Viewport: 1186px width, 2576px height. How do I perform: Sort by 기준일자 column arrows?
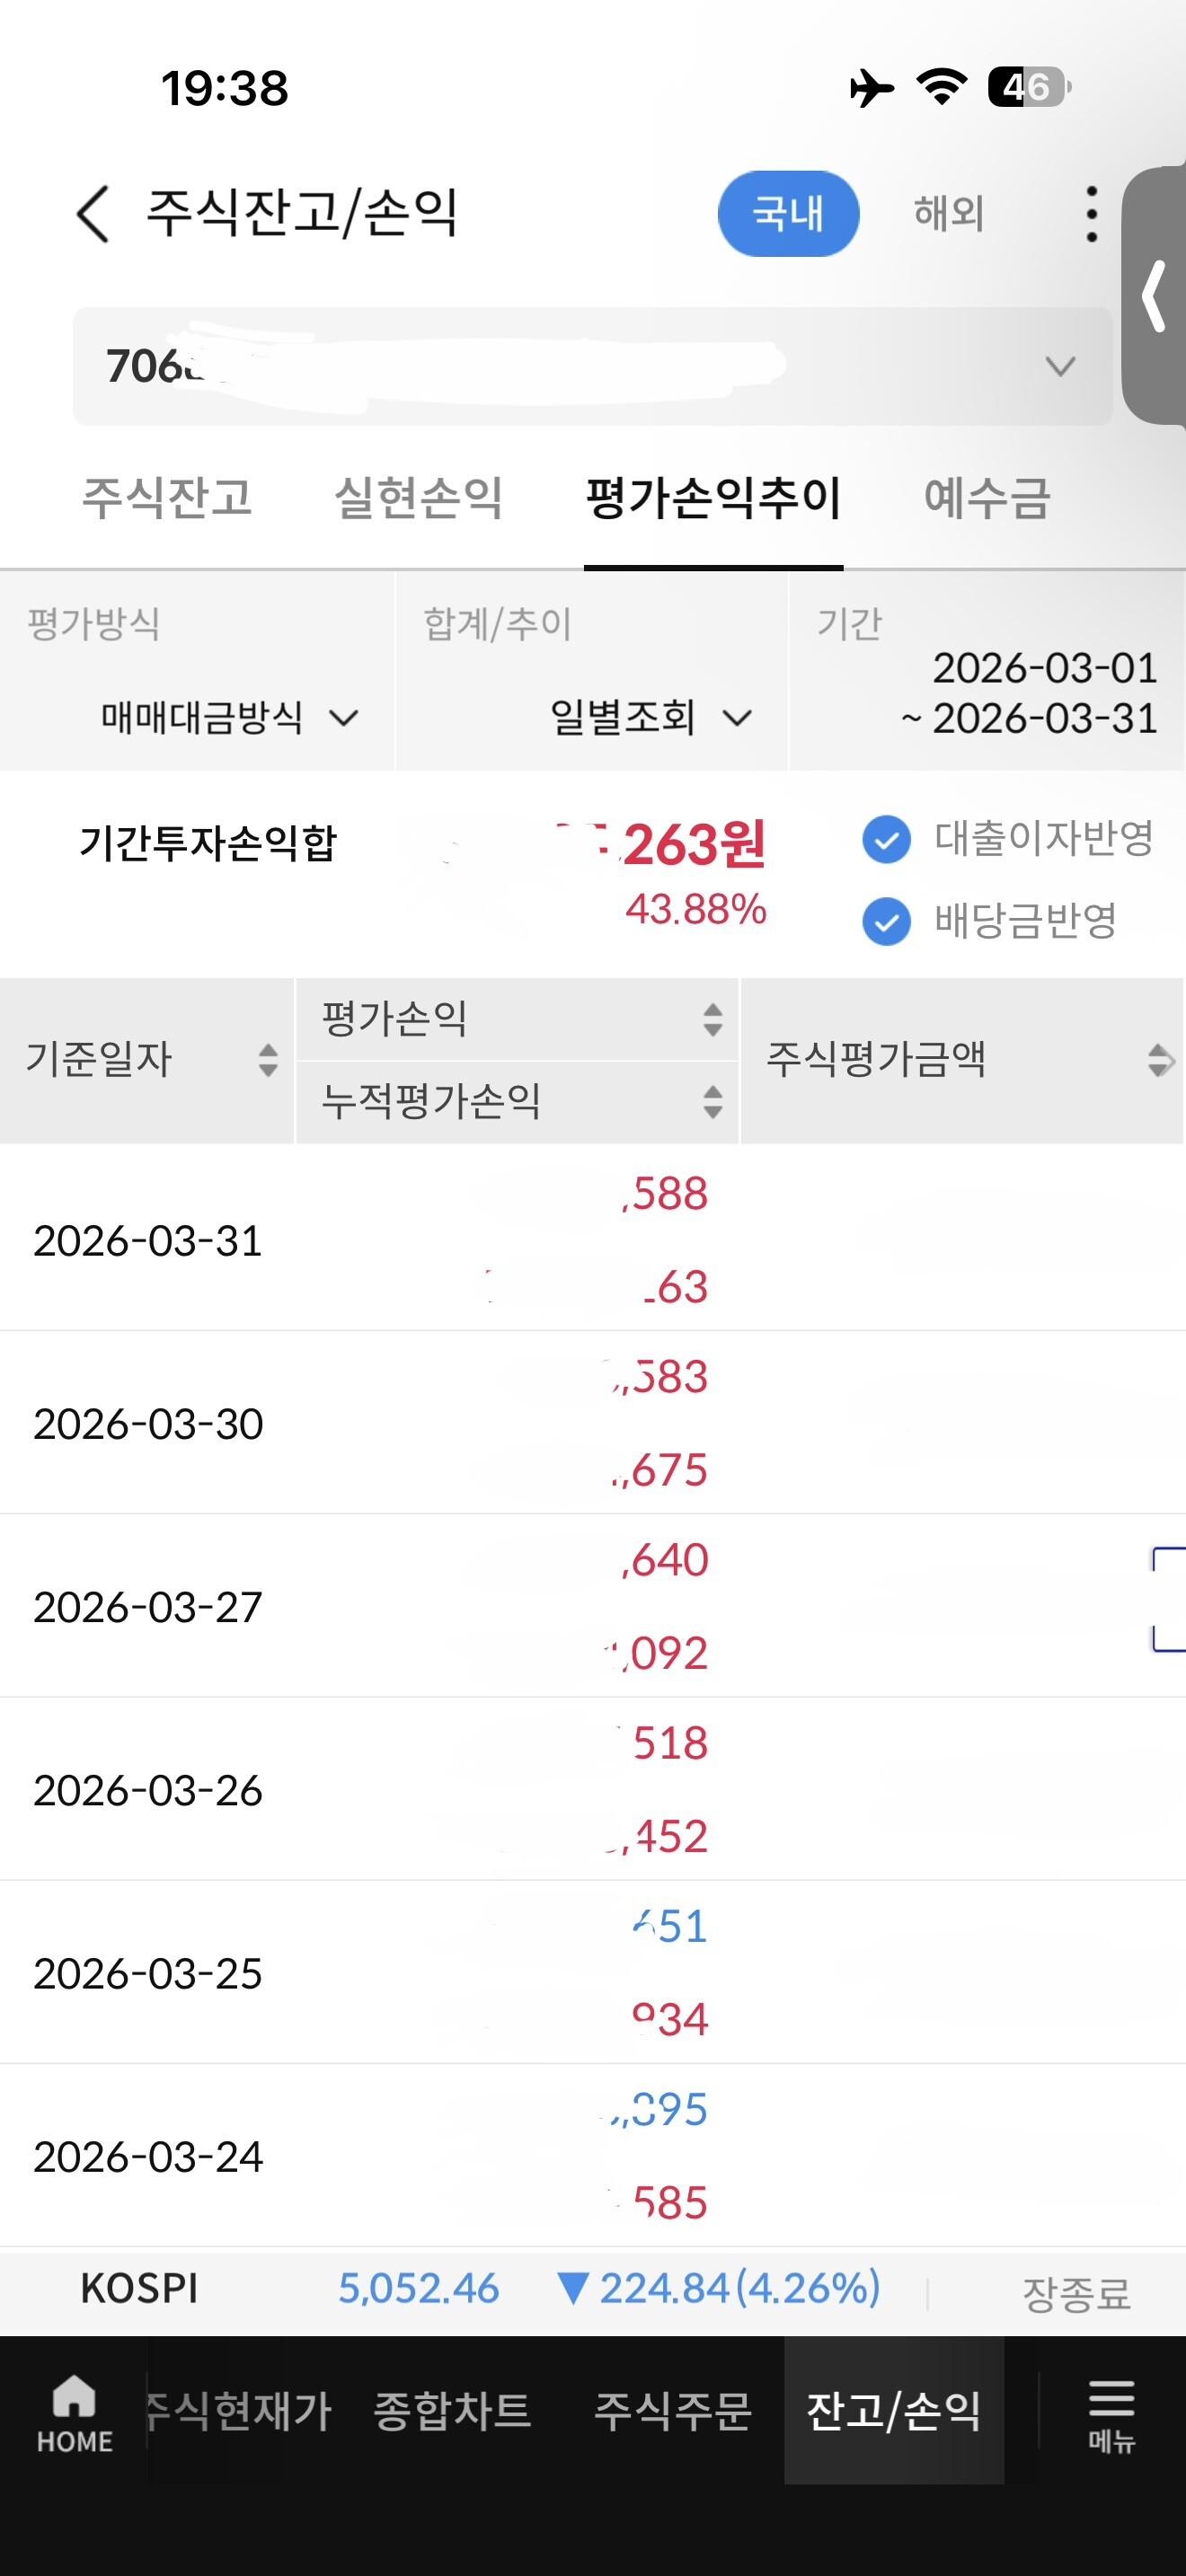pyautogui.click(x=267, y=1060)
